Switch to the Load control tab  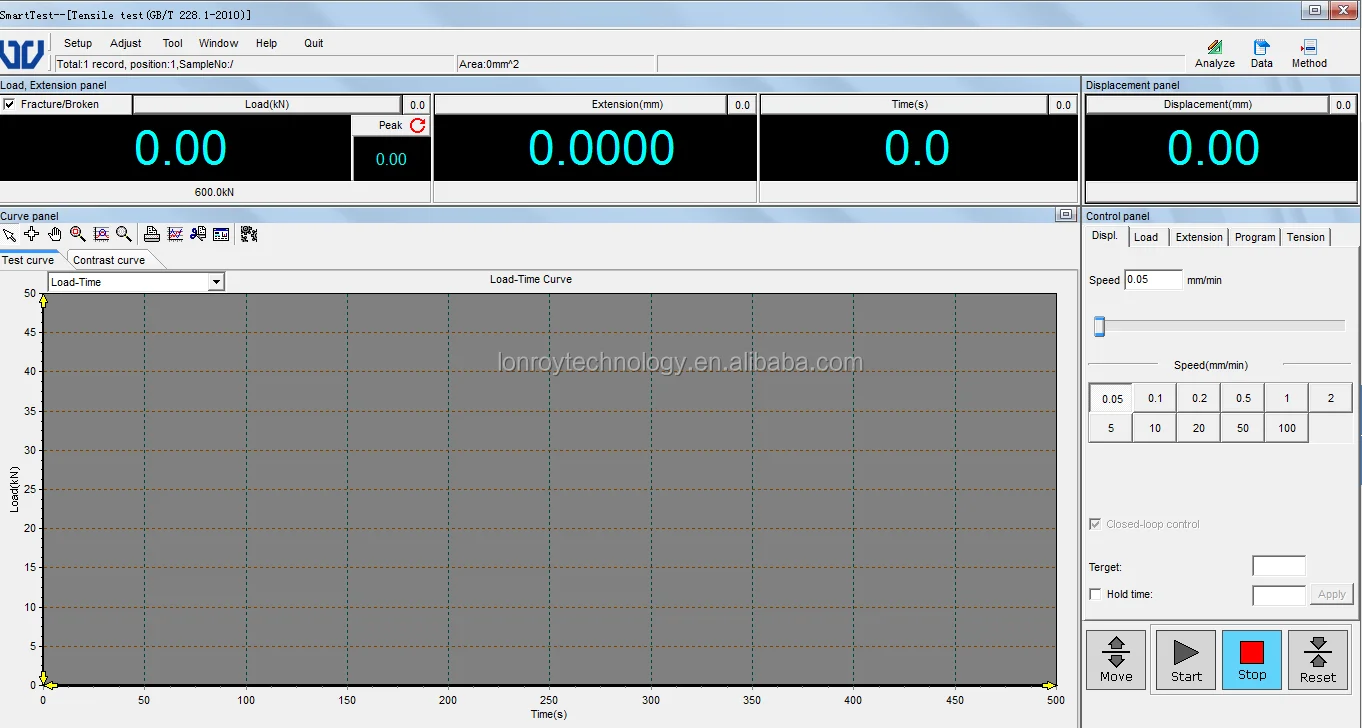[1146, 236]
